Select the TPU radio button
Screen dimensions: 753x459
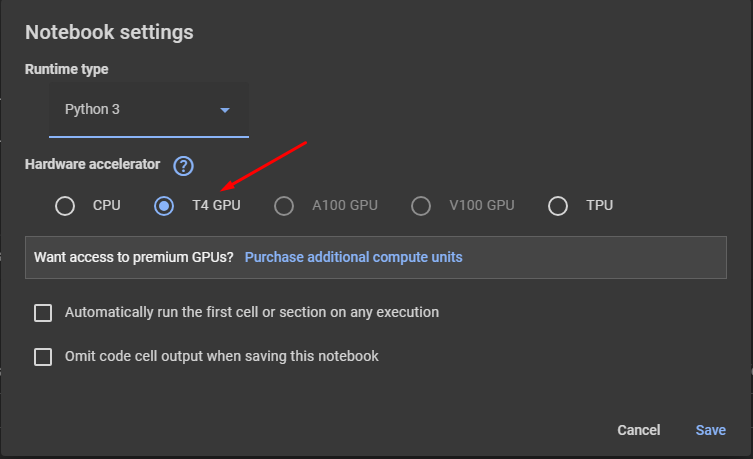(558, 206)
